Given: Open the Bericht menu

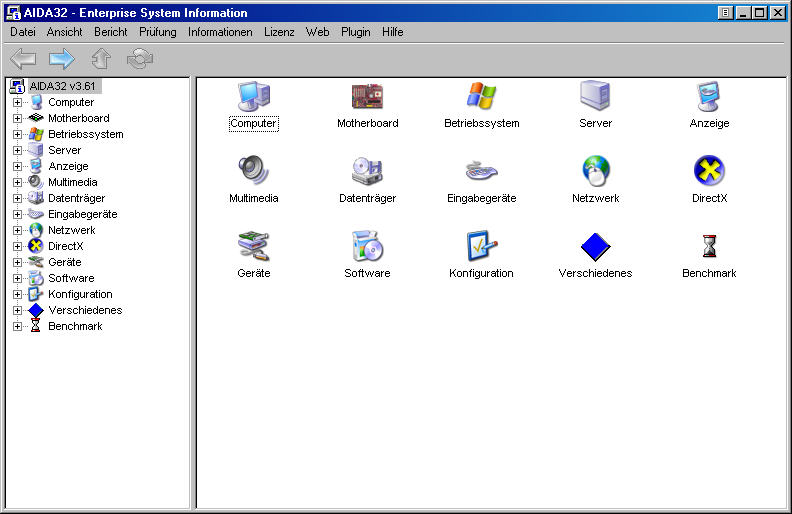Looking at the screenshot, I should pos(110,32).
